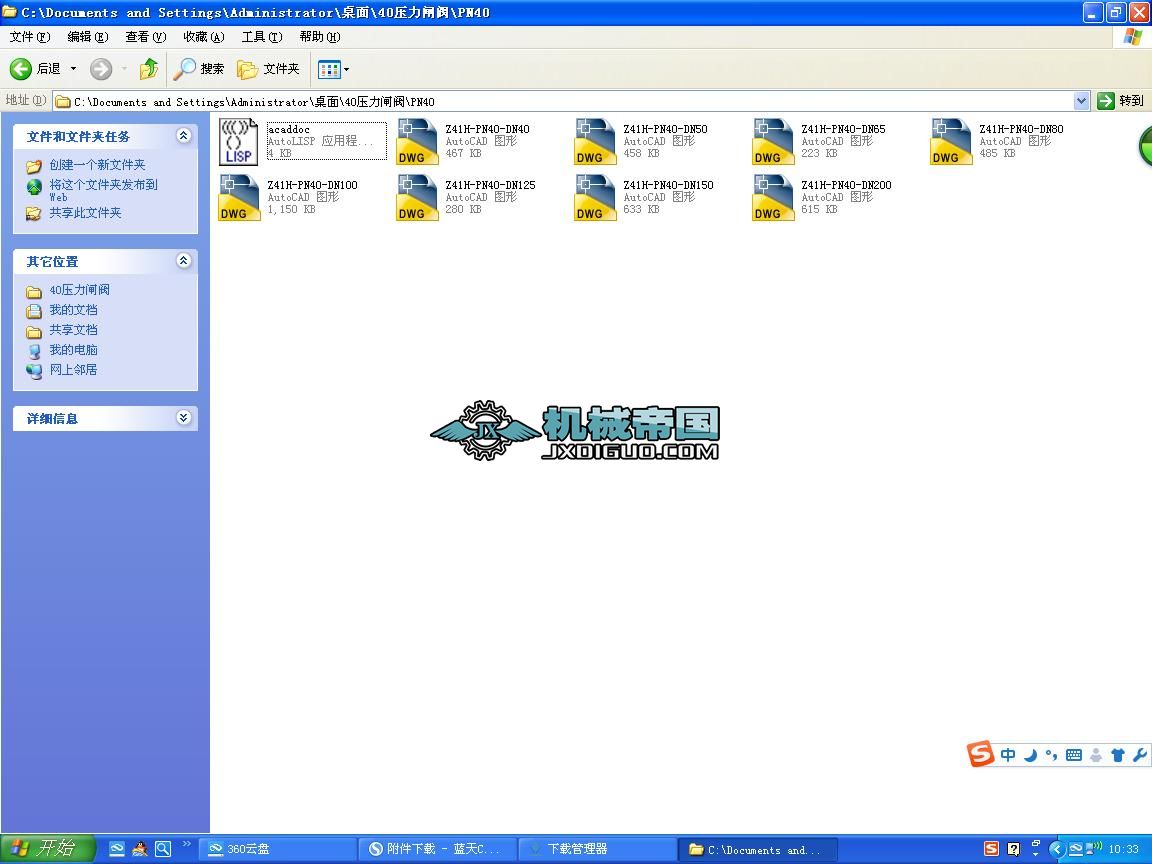The image size is (1152, 864).
Task: Open the 帮助(H) menu
Action: click(320, 37)
